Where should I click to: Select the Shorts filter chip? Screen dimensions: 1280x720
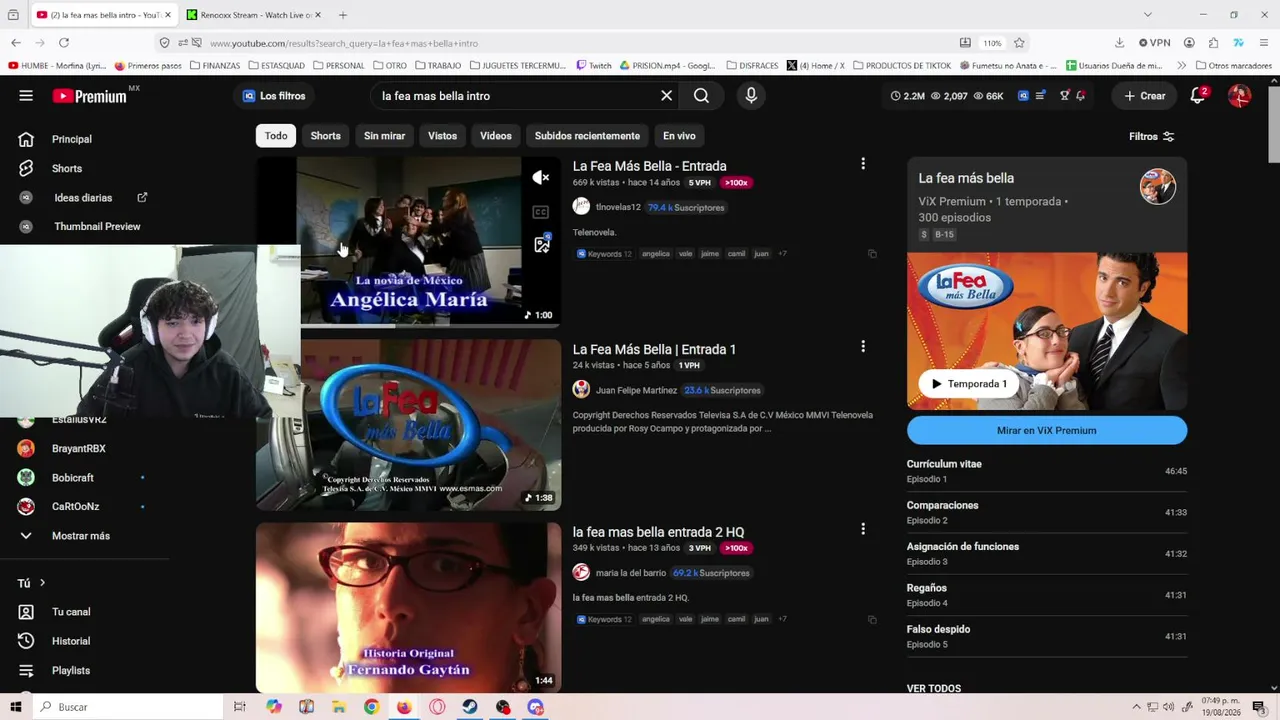pyautogui.click(x=325, y=136)
